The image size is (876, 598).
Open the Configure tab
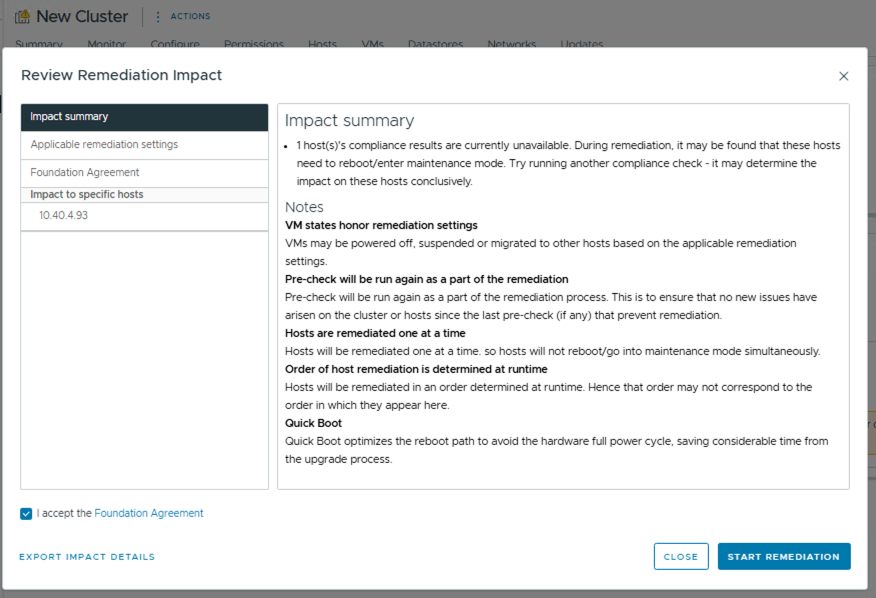[x=175, y=44]
